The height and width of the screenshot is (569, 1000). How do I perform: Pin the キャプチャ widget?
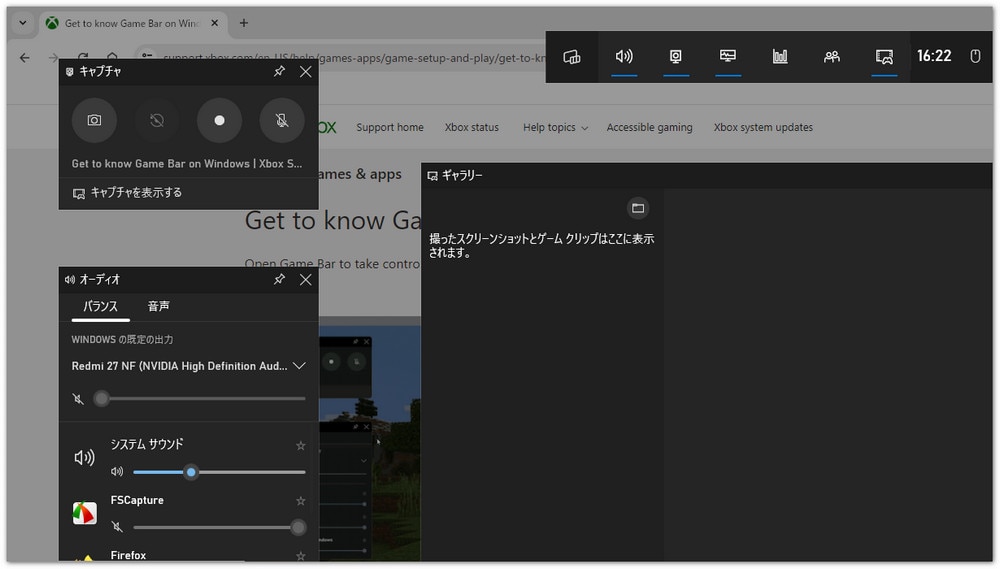(x=279, y=71)
